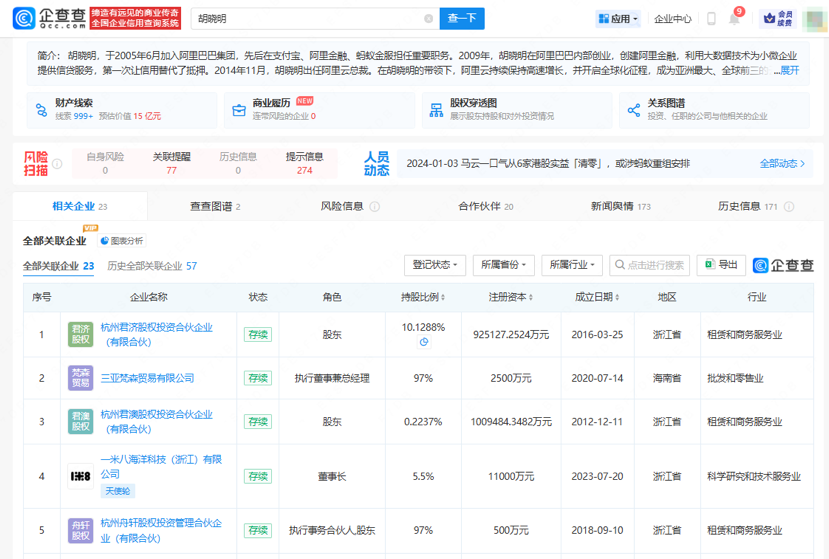The width and height of the screenshot is (829, 559).
Task: Expand the 所属行业 filter dropdown
Action: (571, 265)
